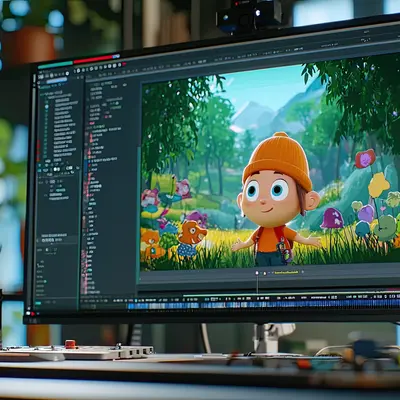Image resolution: width=400 pixels, height=400 pixels.
Task: Select the blue highlighted field in the left panel
Action: point(57,81)
